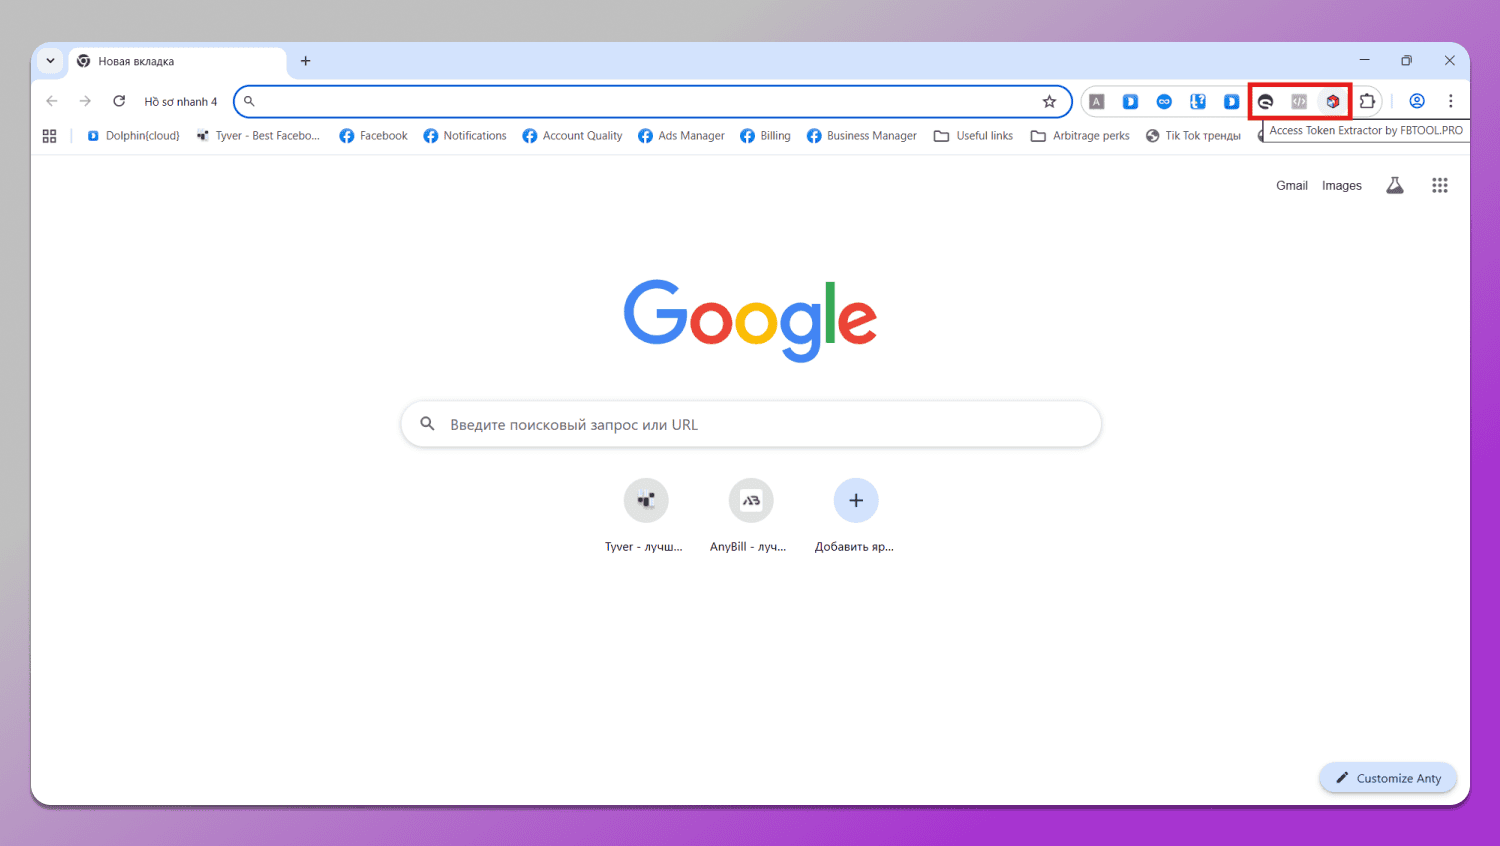Open a new tab with plus button
Viewport: 1500px width, 846px height.
[306, 61]
